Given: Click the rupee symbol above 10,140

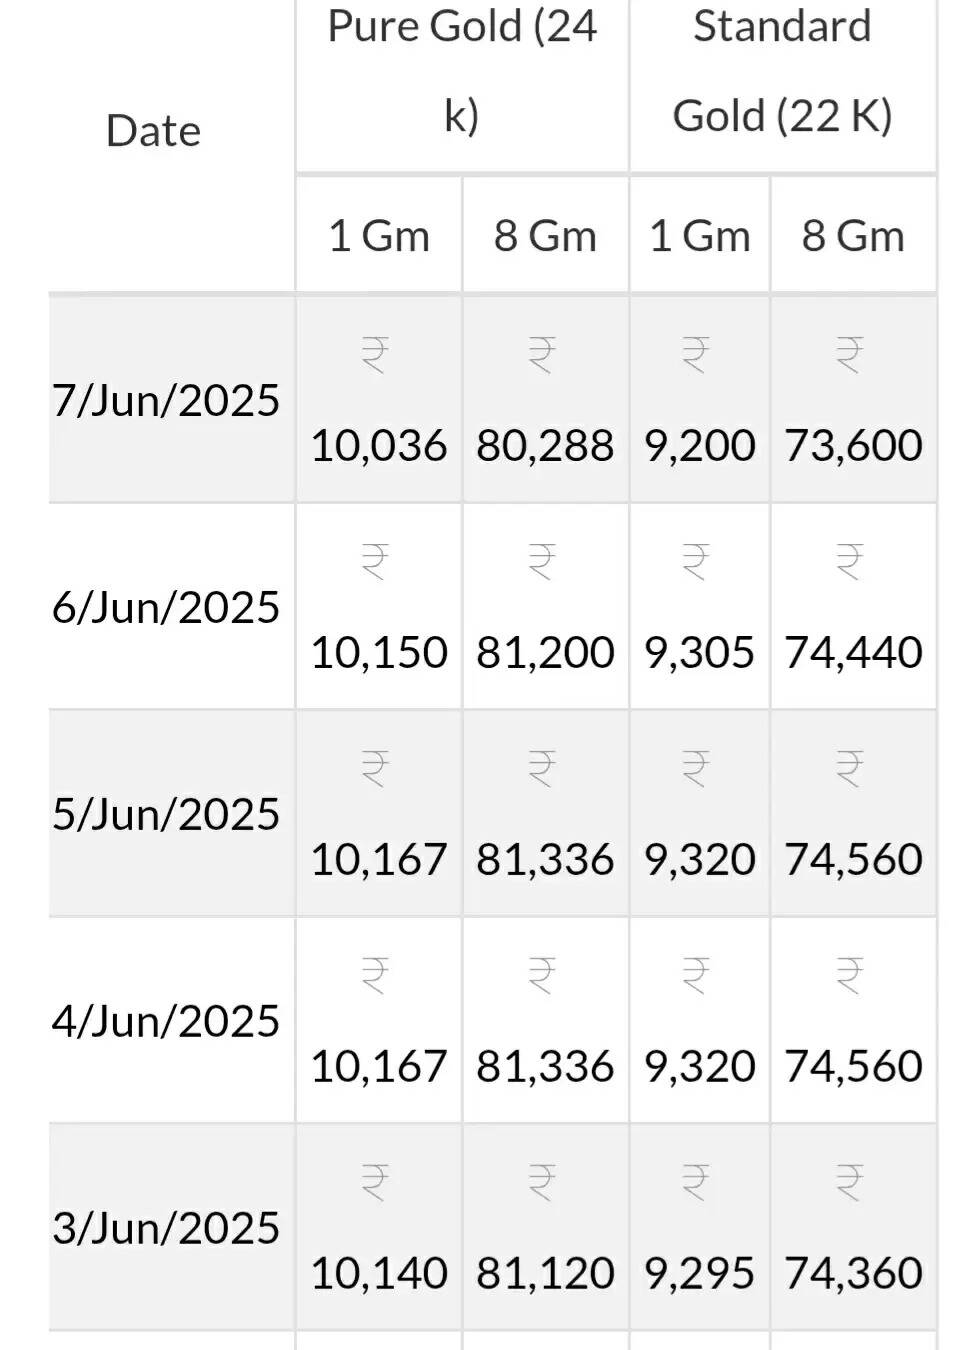Looking at the screenshot, I should (375, 1182).
